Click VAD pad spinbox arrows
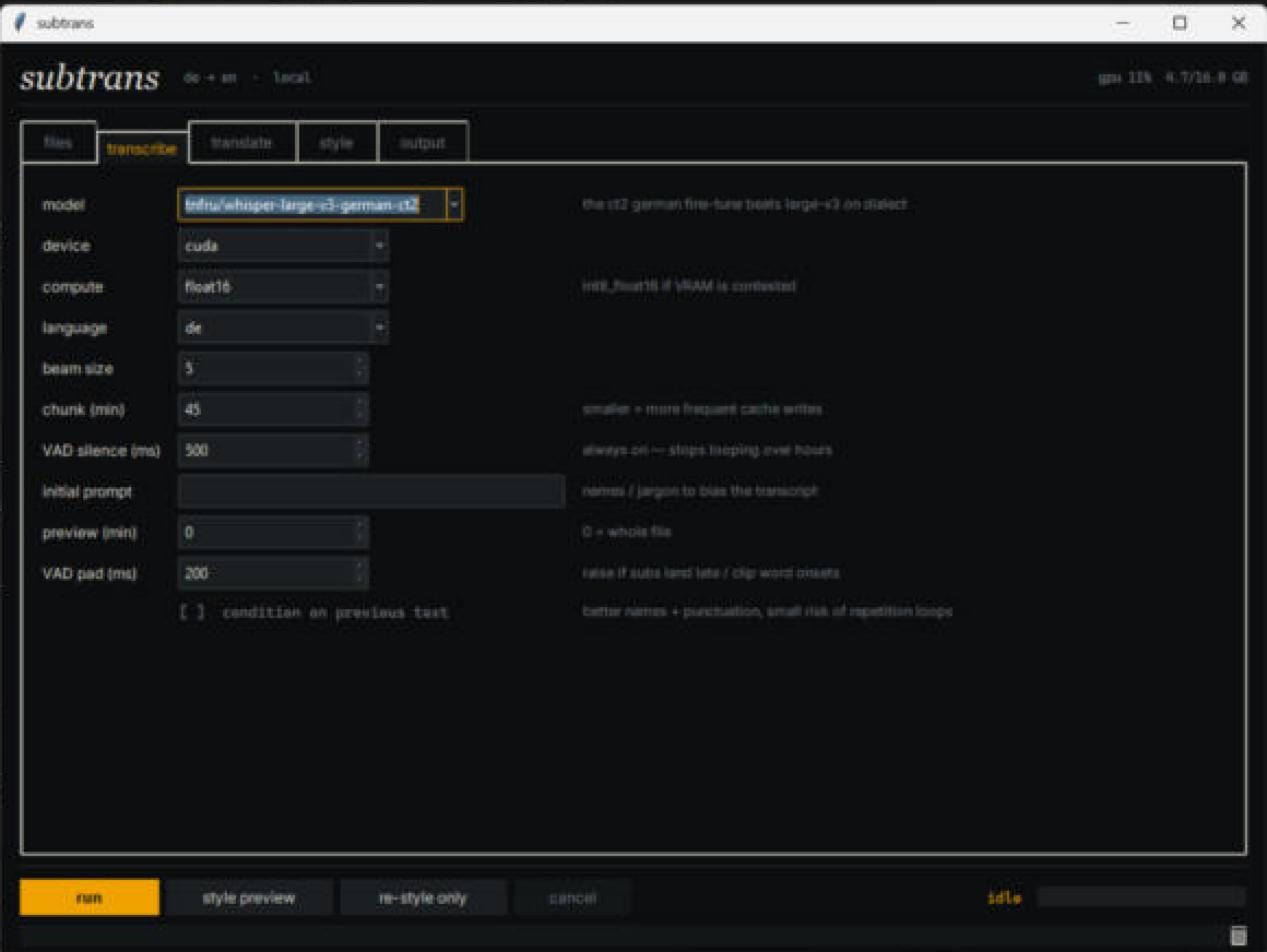This screenshot has height=952, width=1267. 360,573
